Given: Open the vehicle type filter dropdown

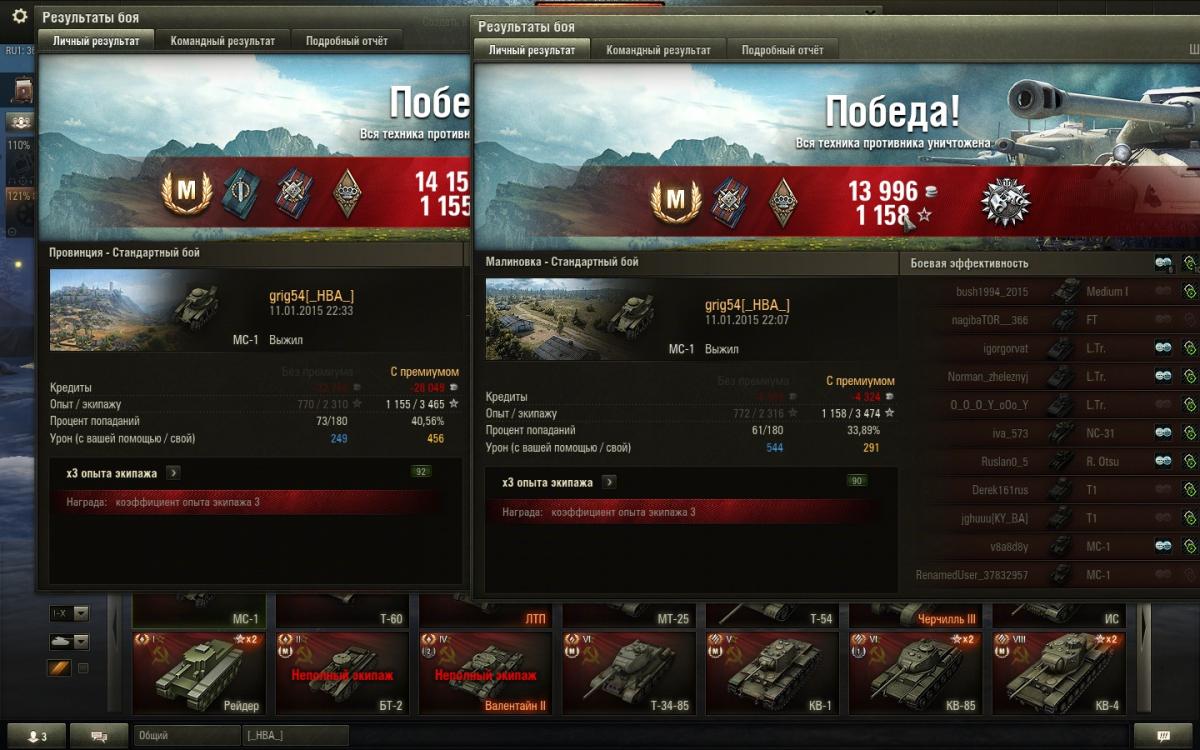Looking at the screenshot, I should pos(69,641).
